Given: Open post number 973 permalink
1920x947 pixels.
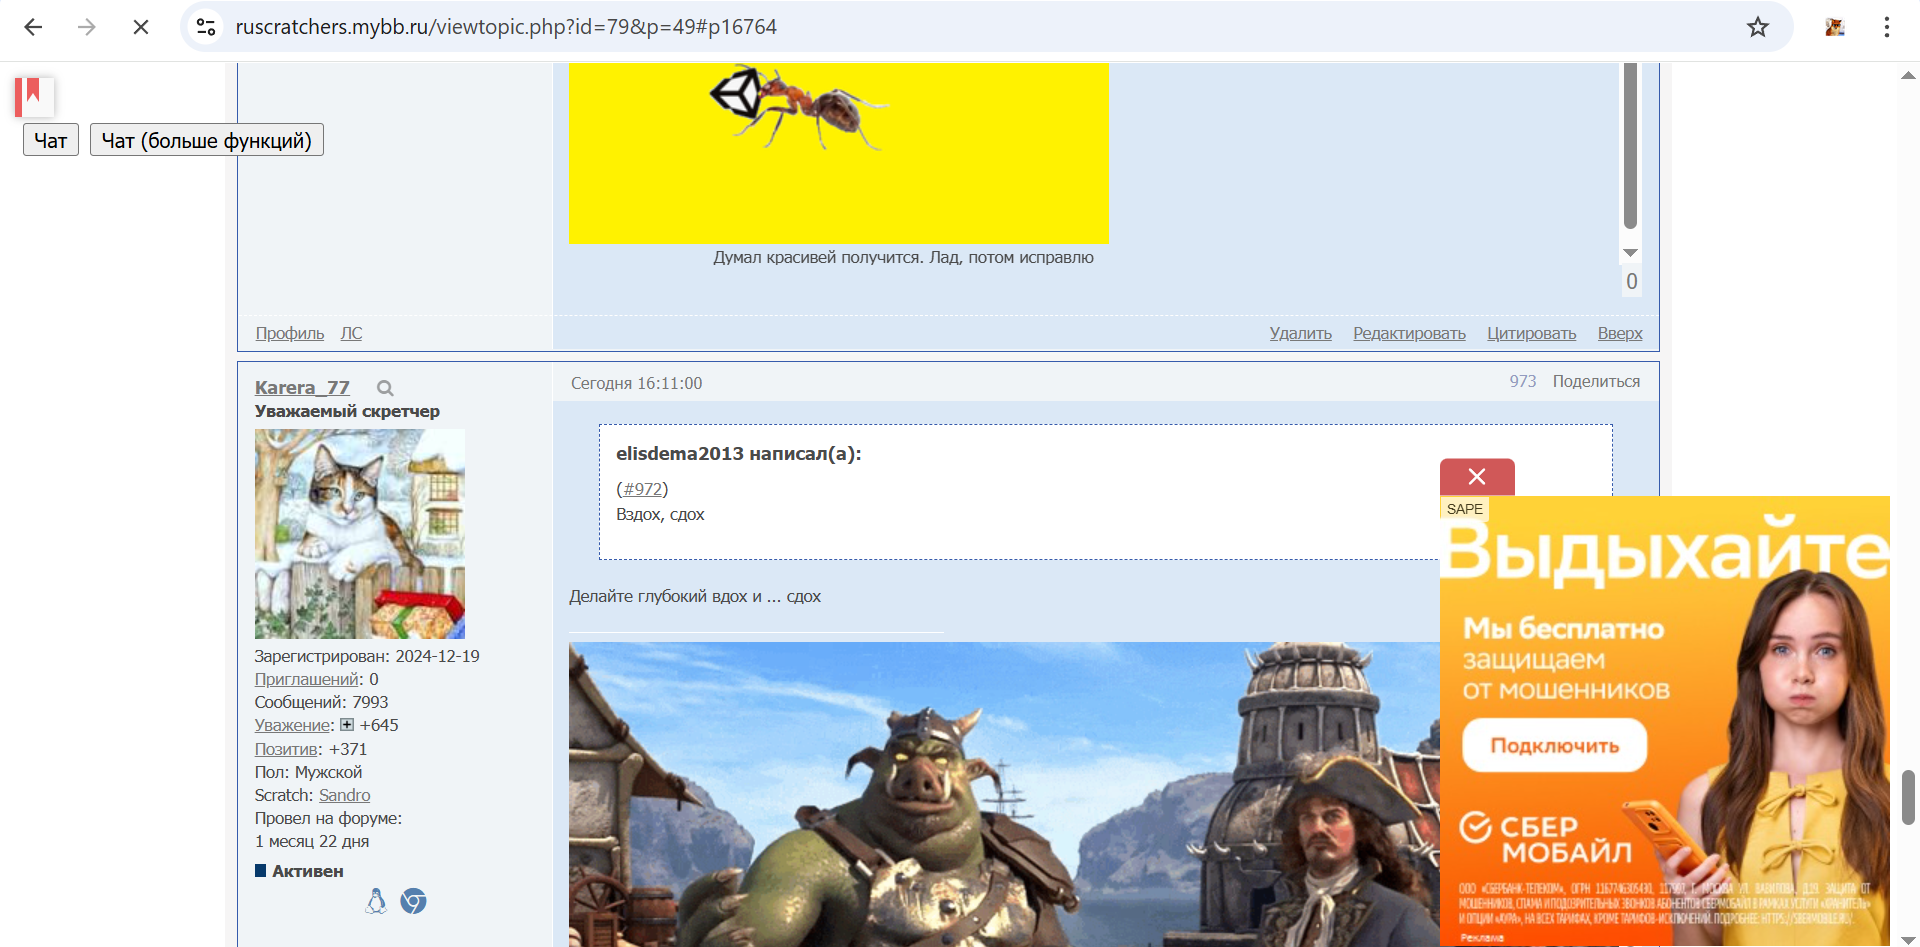Looking at the screenshot, I should point(1523,381).
